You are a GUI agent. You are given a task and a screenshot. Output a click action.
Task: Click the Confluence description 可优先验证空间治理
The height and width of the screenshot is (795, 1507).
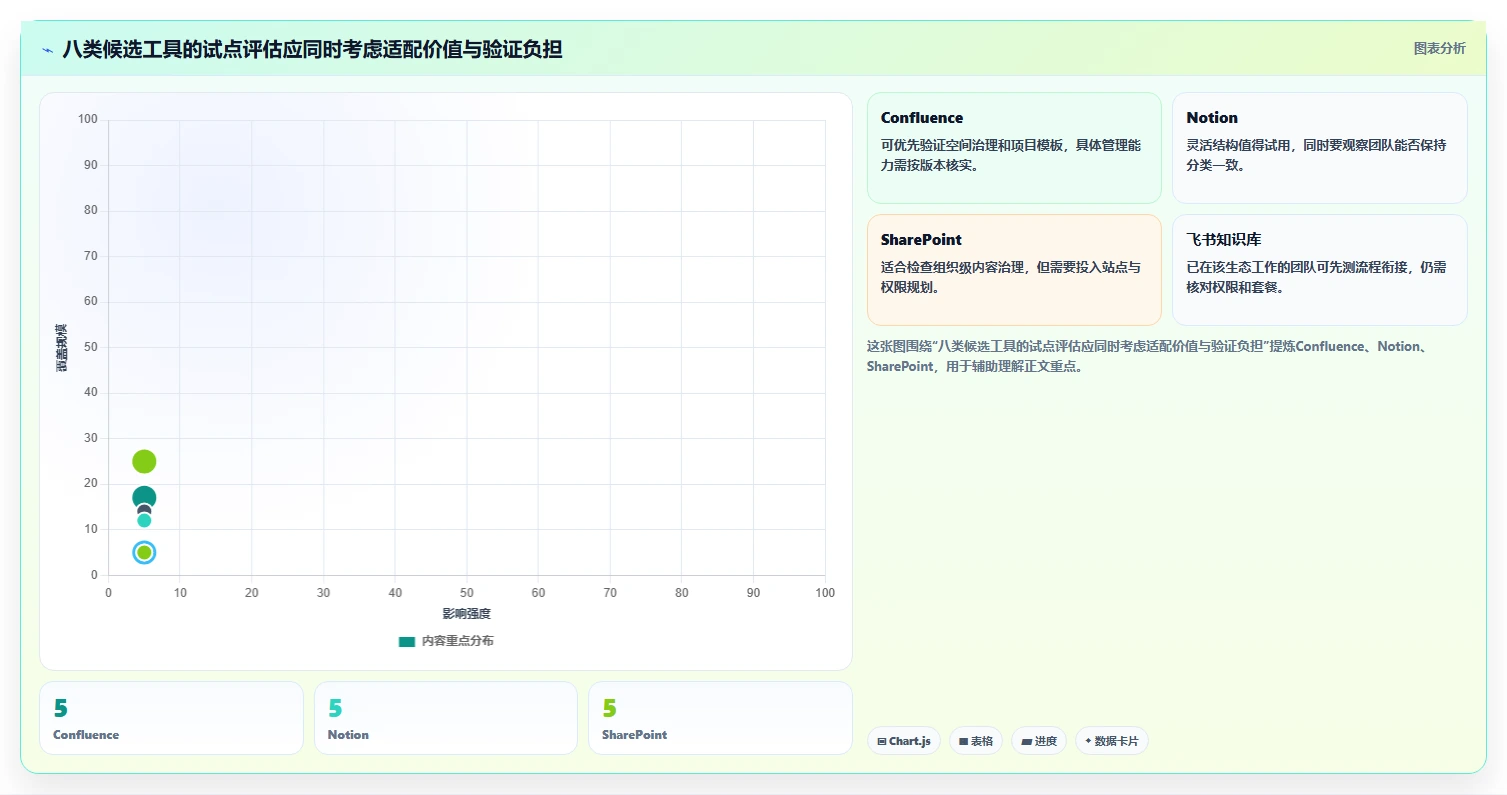pos(1011,155)
